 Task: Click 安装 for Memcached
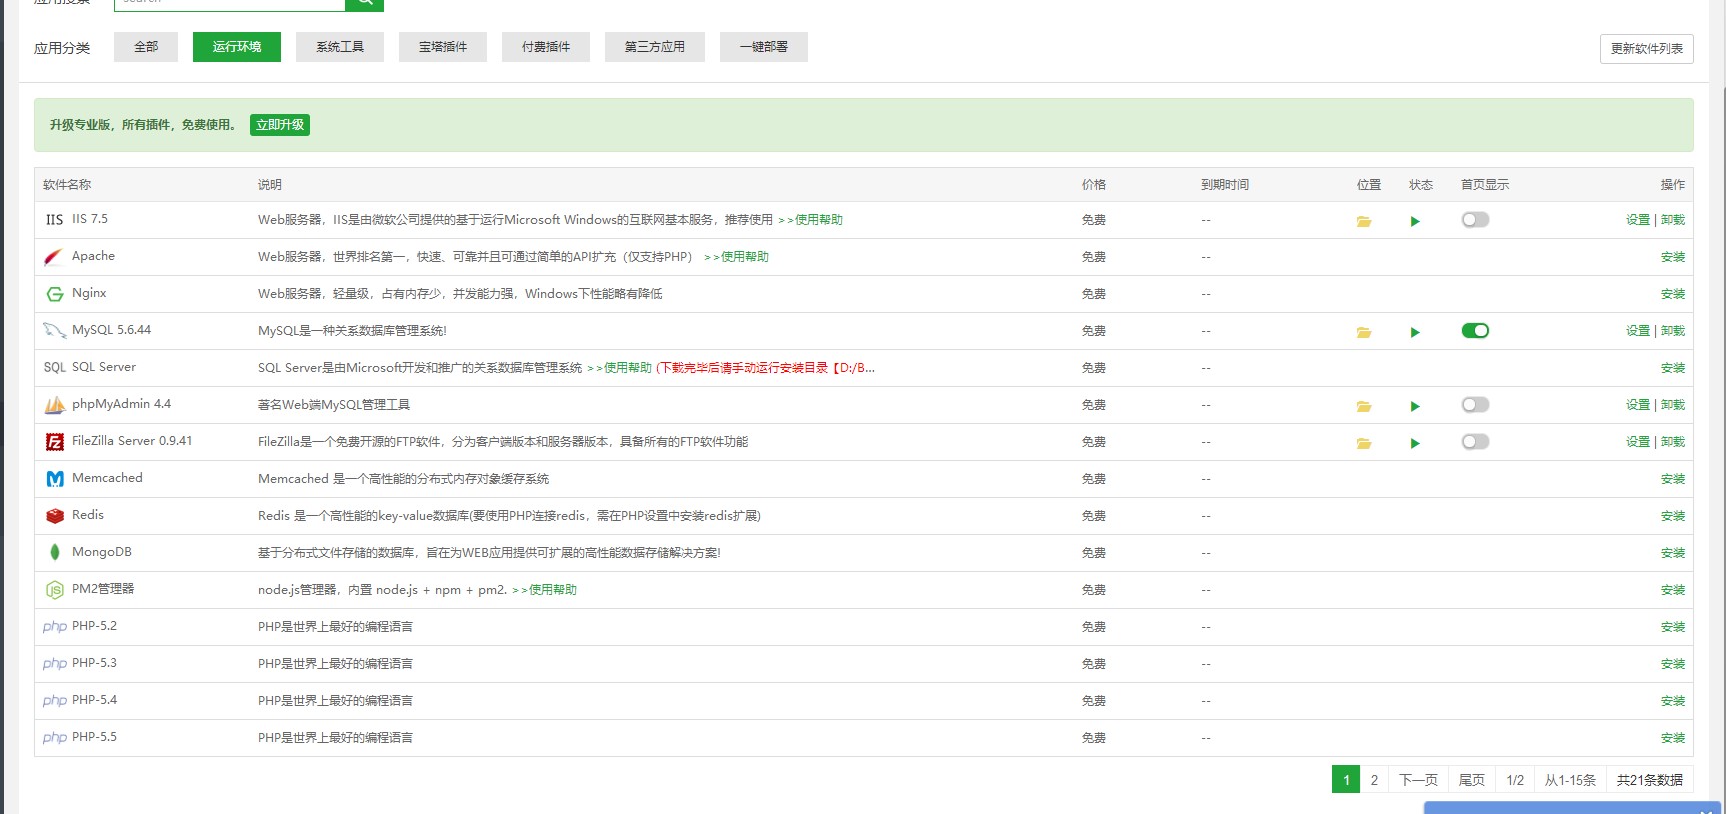point(1673,479)
